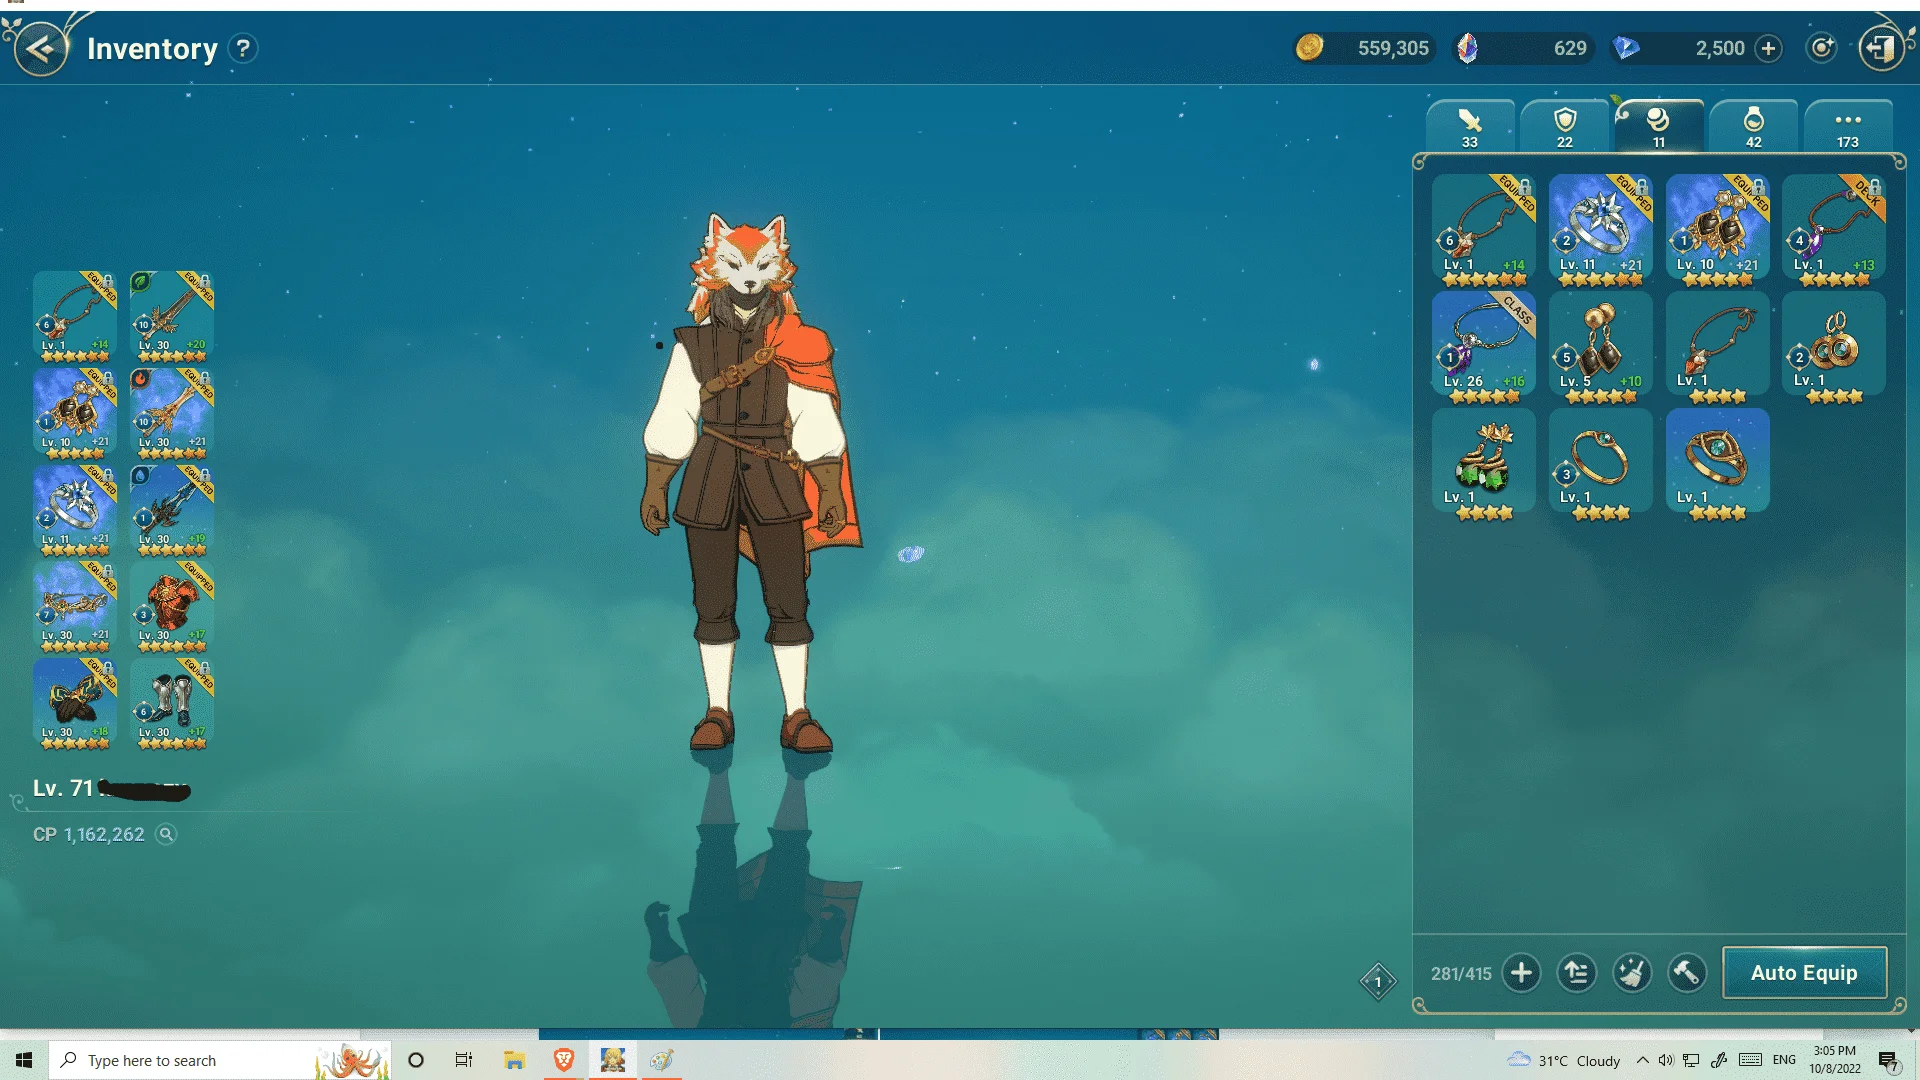Click the hammer forge icon
The width and height of the screenshot is (1920, 1080).
tap(1686, 972)
